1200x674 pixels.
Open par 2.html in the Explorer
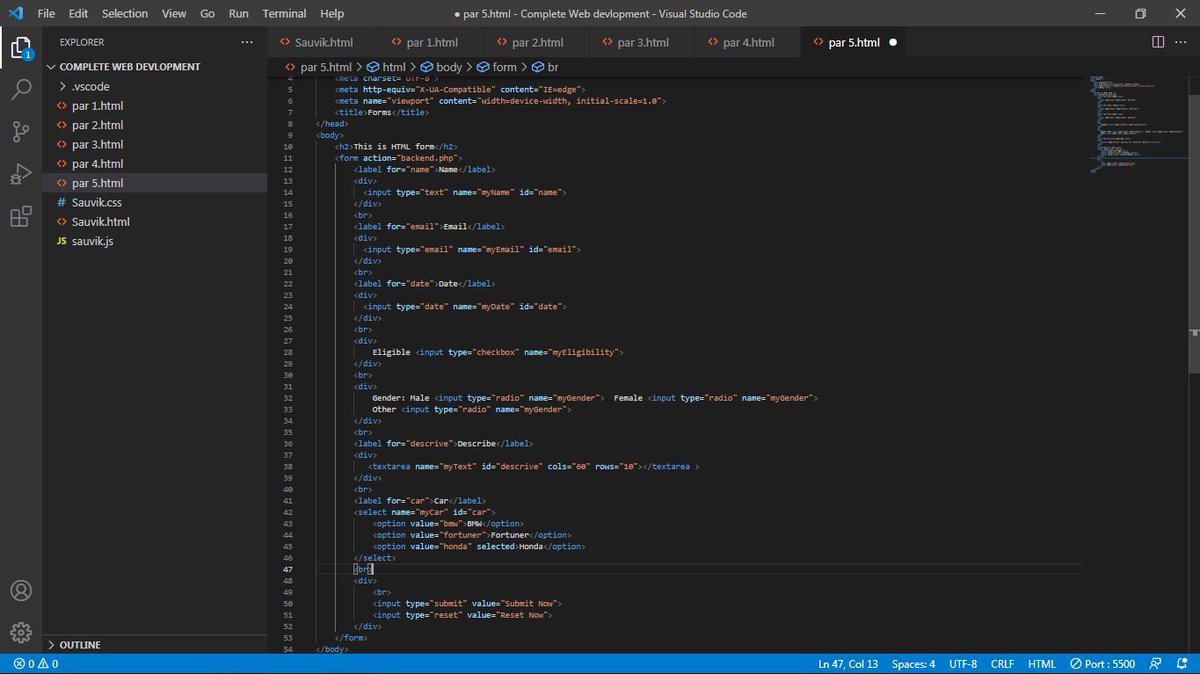click(x=155, y=125)
